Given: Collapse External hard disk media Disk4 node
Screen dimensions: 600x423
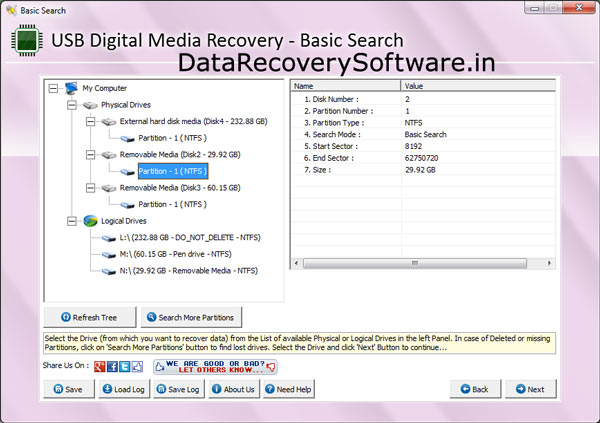Looking at the screenshot, I should (x=90, y=122).
